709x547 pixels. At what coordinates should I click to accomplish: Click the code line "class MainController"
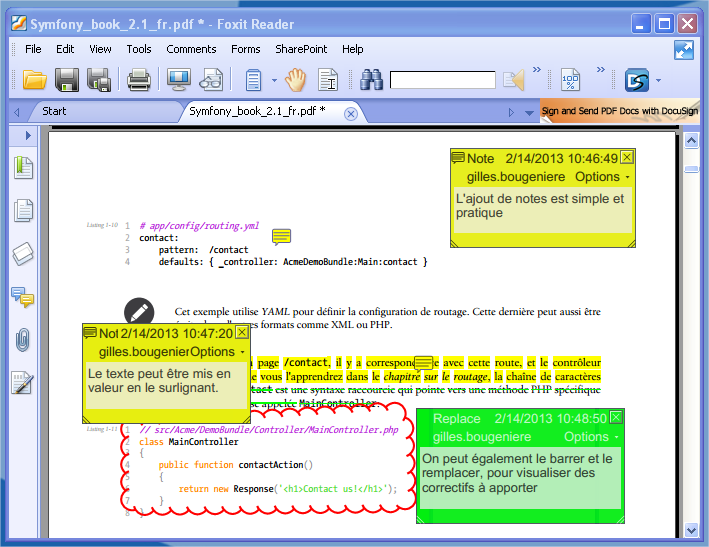pyautogui.click(x=189, y=442)
